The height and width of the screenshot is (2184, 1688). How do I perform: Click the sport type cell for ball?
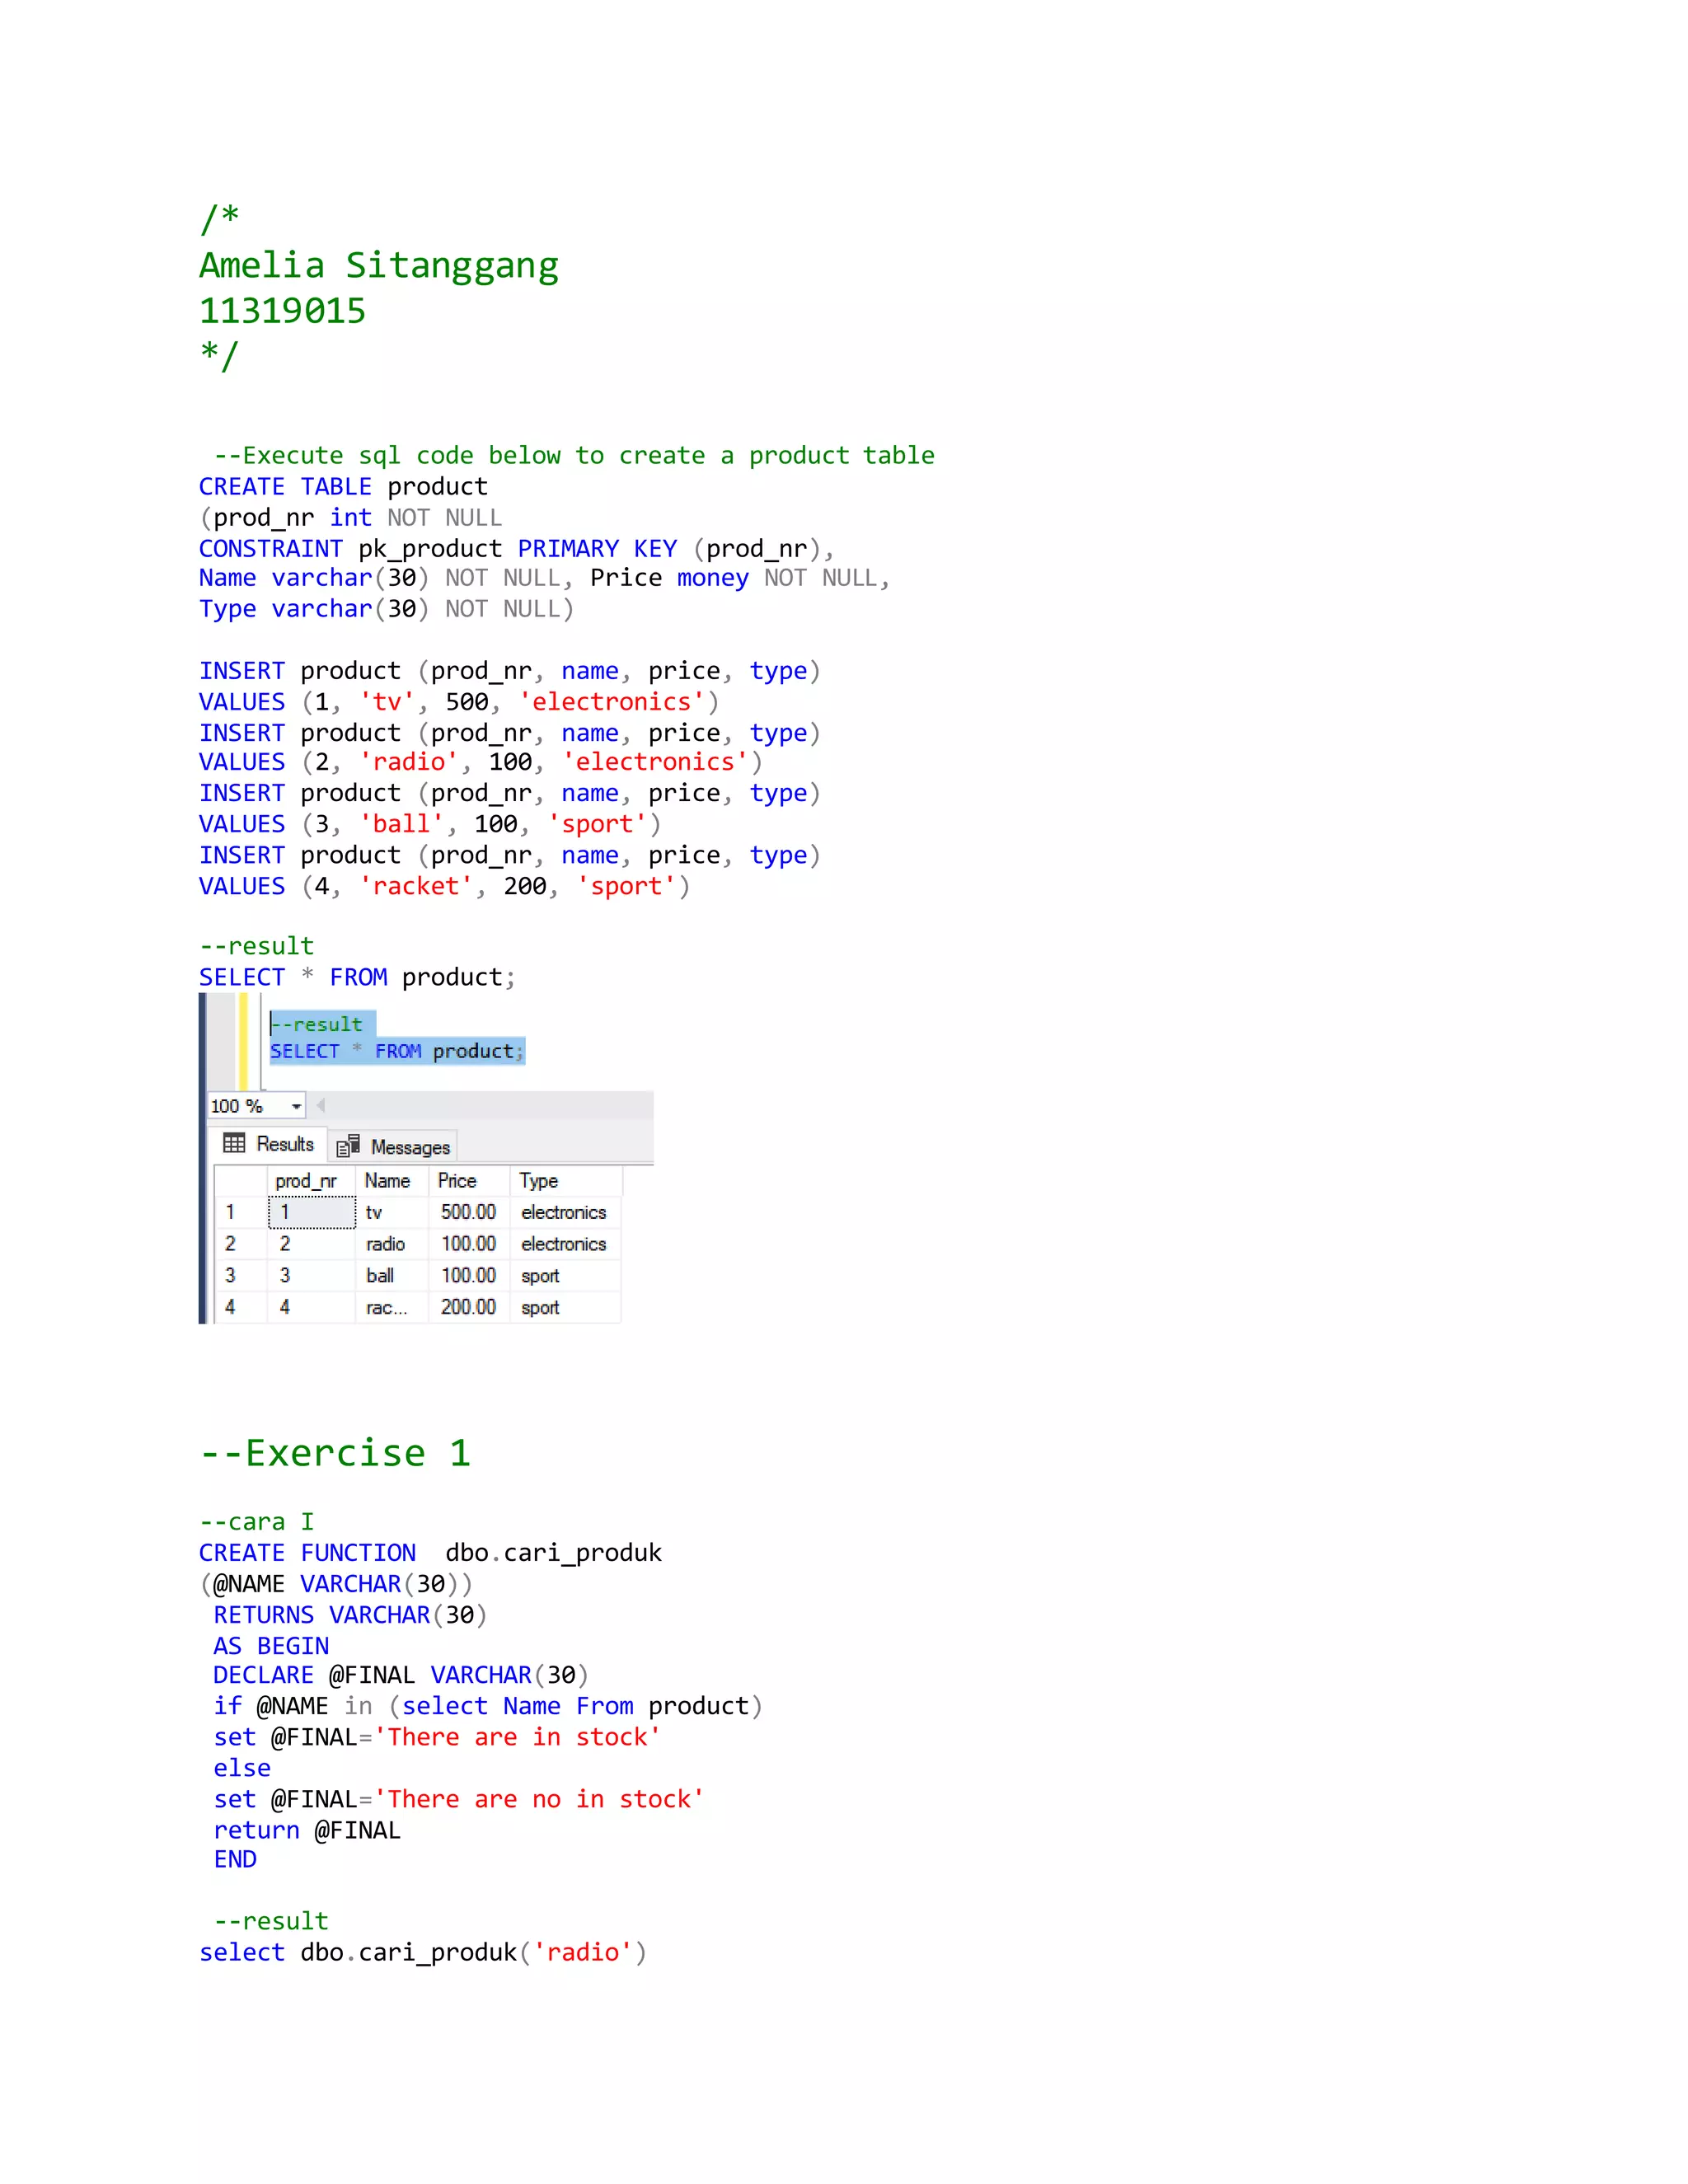click(541, 1276)
